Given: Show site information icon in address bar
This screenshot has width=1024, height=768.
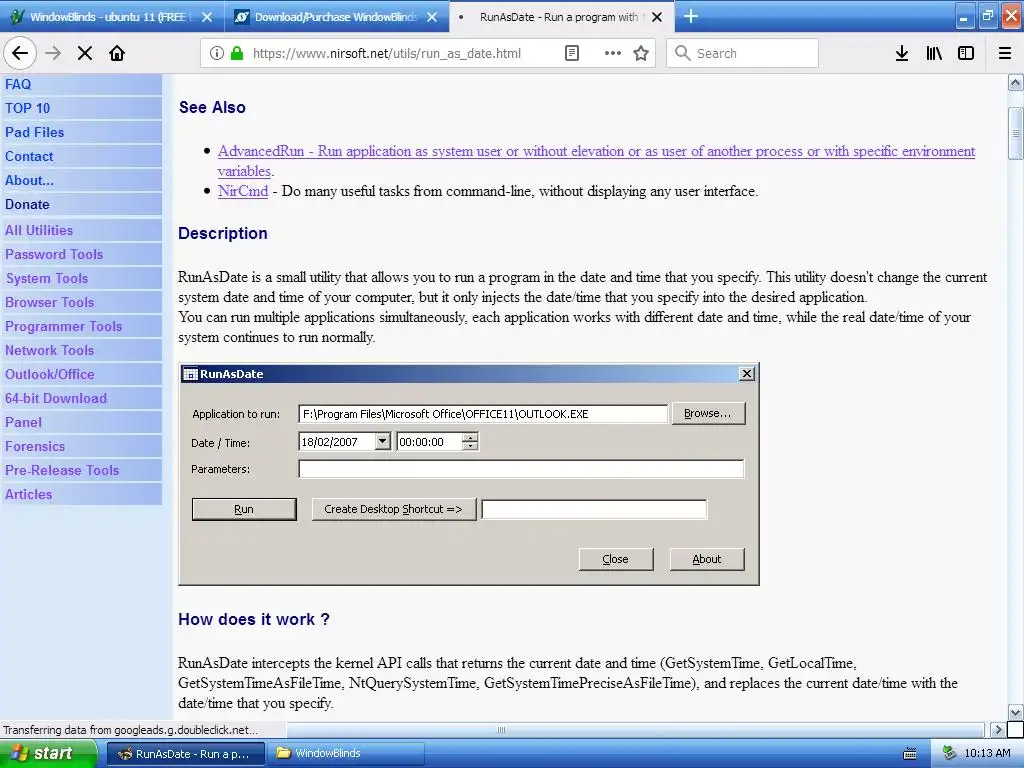Looking at the screenshot, I should pos(217,53).
